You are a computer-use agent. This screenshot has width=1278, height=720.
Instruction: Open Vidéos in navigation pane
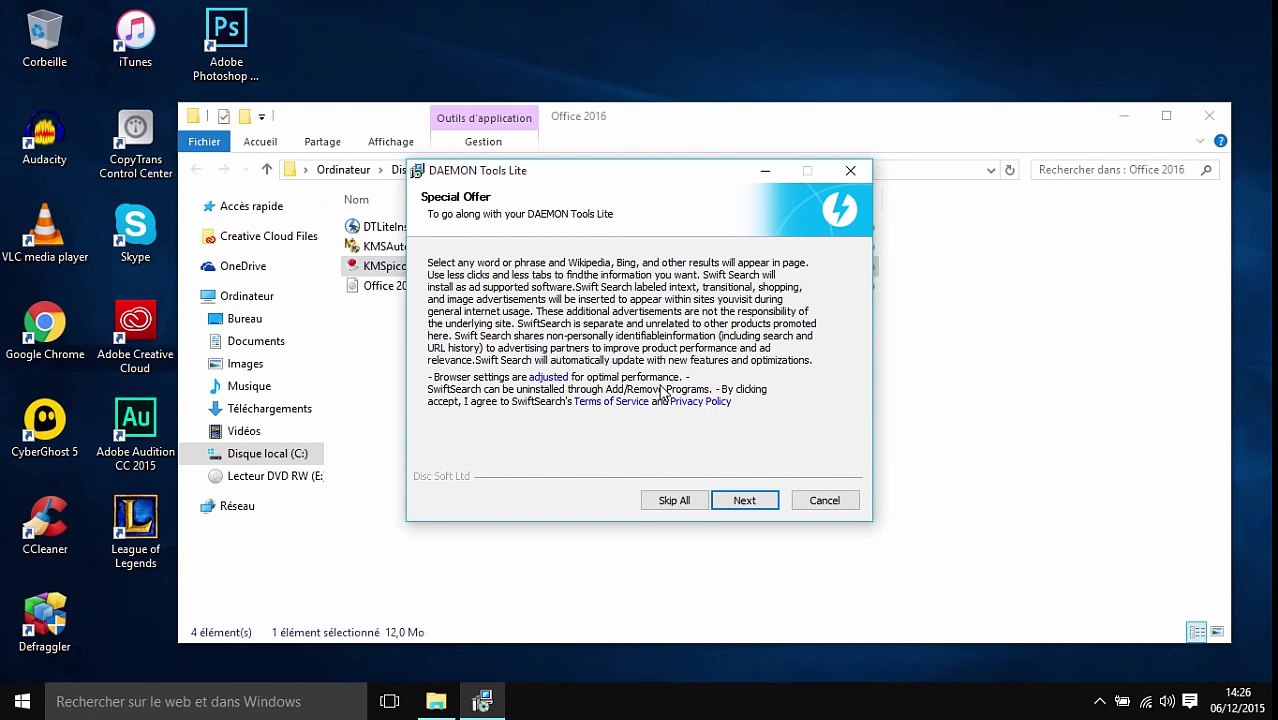(244, 431)
